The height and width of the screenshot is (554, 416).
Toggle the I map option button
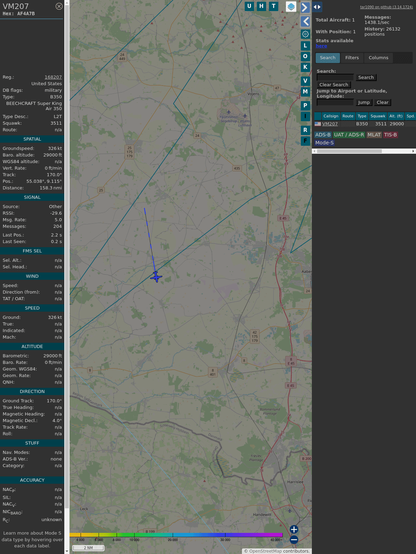305,116
